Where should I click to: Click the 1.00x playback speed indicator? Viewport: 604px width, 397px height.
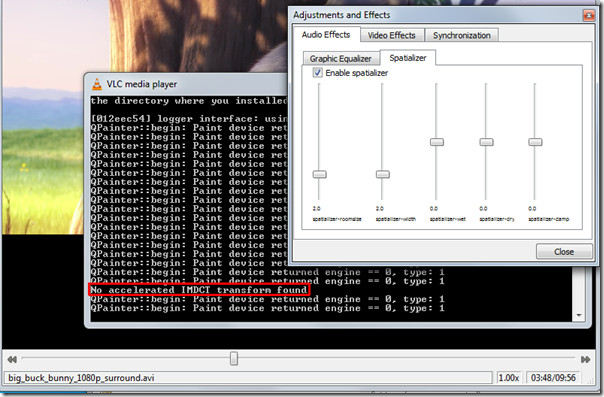(508, 378)
